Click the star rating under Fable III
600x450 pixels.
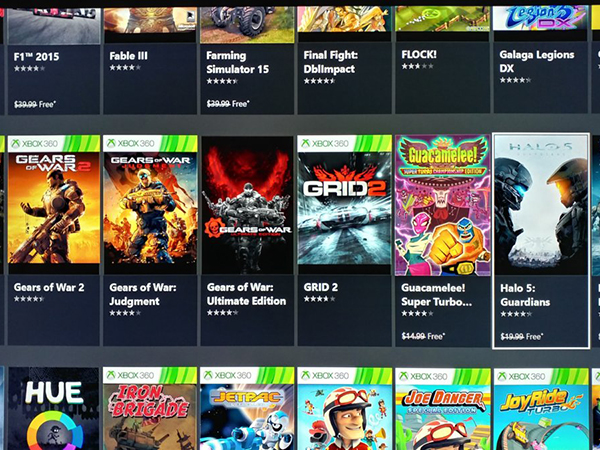pyautogui.click(x=125, y=68)
